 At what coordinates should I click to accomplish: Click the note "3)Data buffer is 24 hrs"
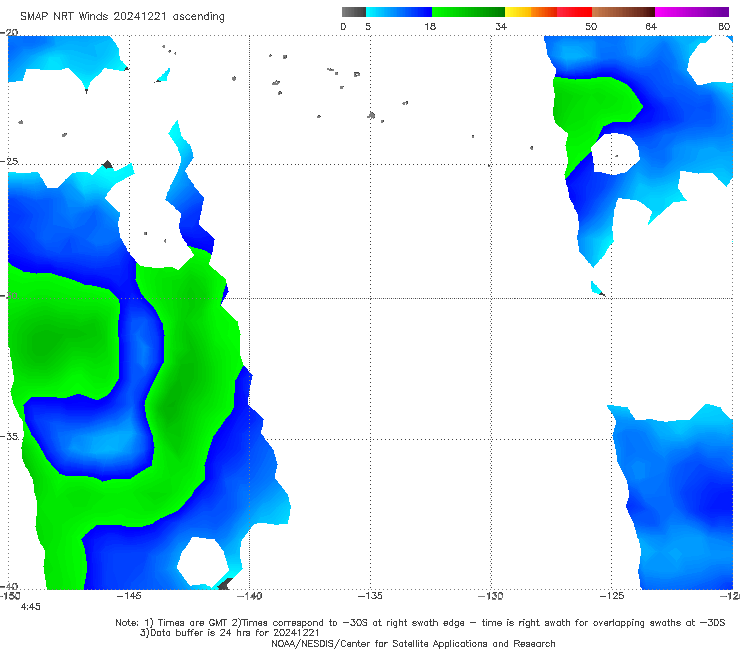tap(230, 633)
